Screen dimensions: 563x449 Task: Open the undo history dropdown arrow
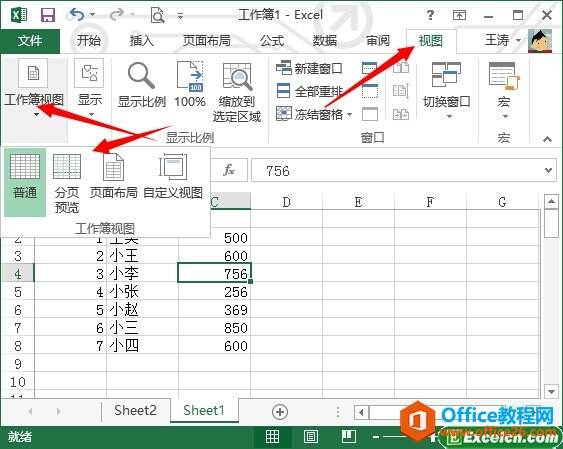[x=93, y=15]
